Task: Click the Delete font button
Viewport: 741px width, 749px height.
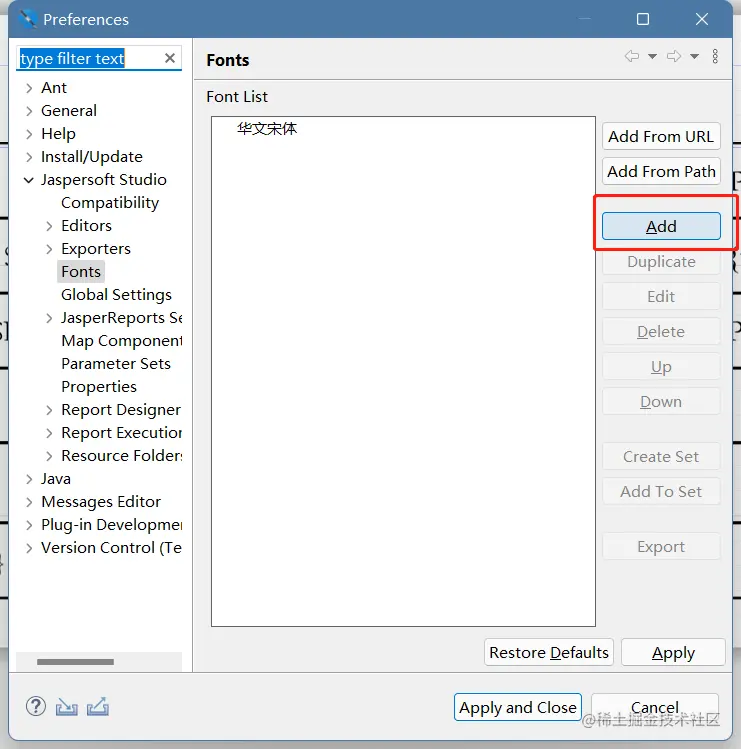Action: 661,332
